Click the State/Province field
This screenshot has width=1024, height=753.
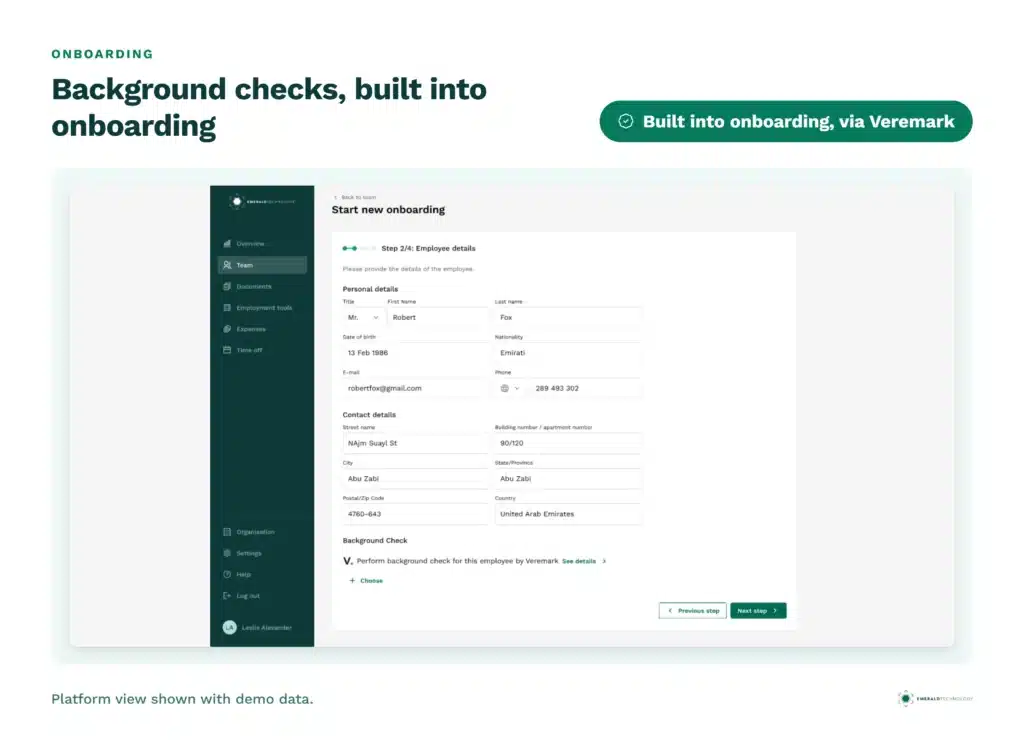[x=568, y=479]
